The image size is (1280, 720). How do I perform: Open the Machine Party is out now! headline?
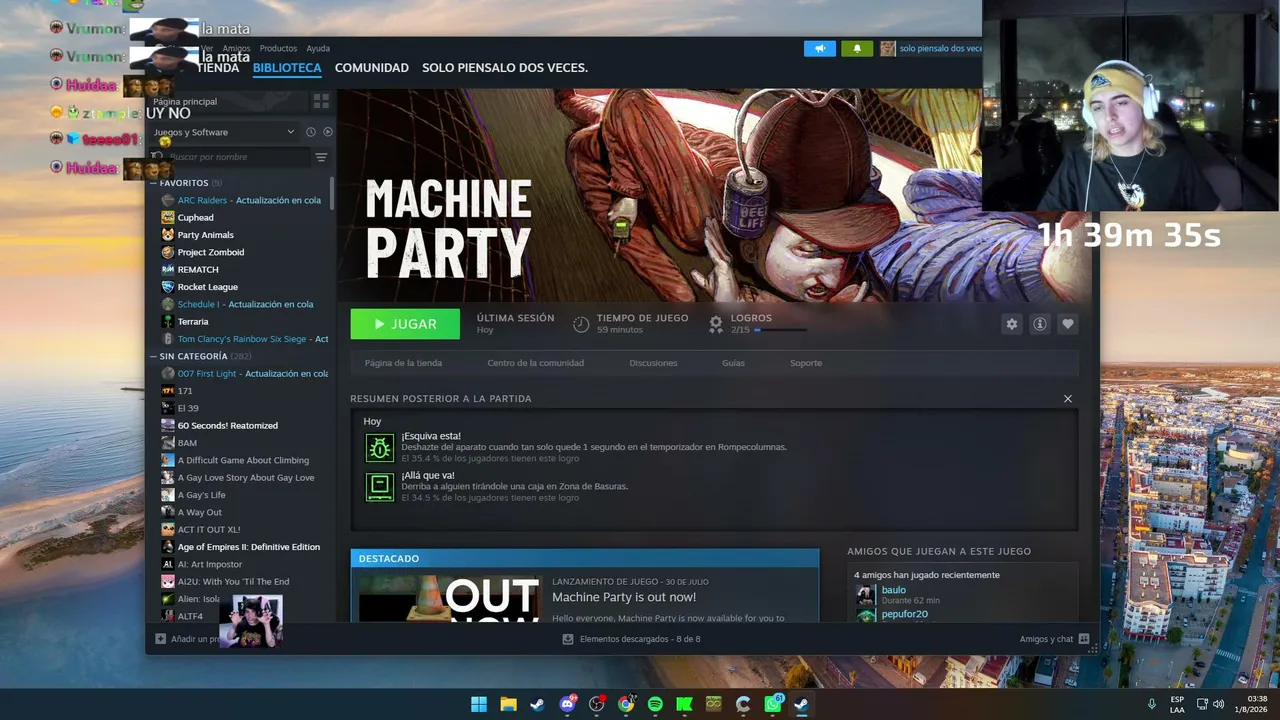pyautogui.click(x=624, y=597)
